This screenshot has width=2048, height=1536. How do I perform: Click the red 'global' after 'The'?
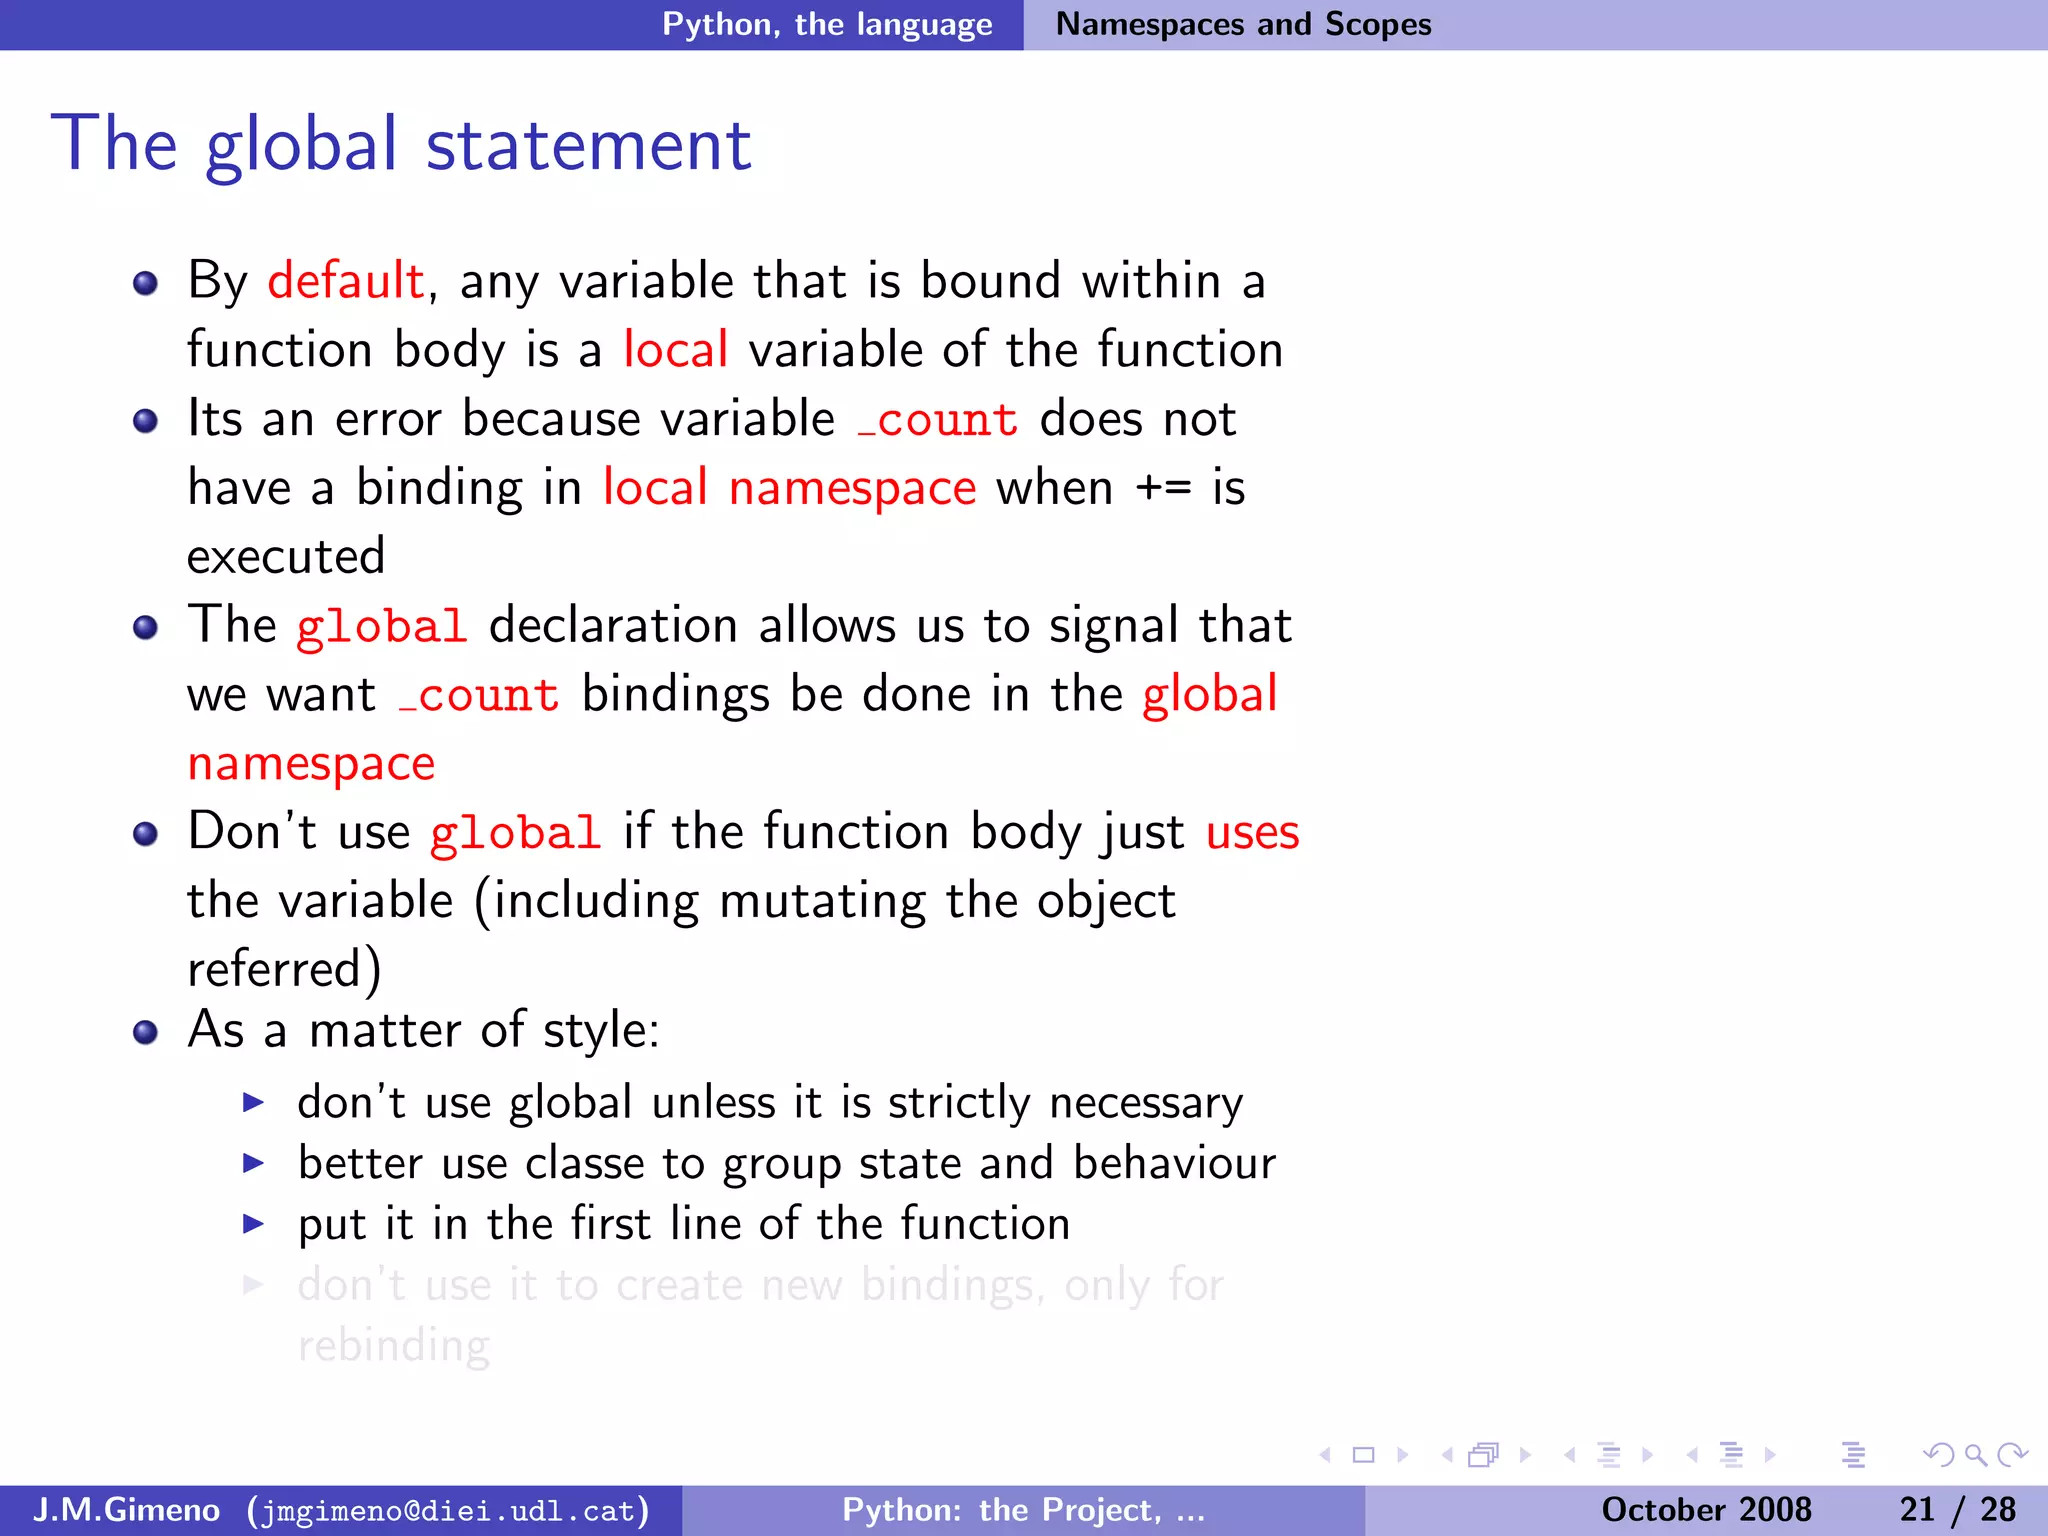pyautogui.click(x=382, y=627)
